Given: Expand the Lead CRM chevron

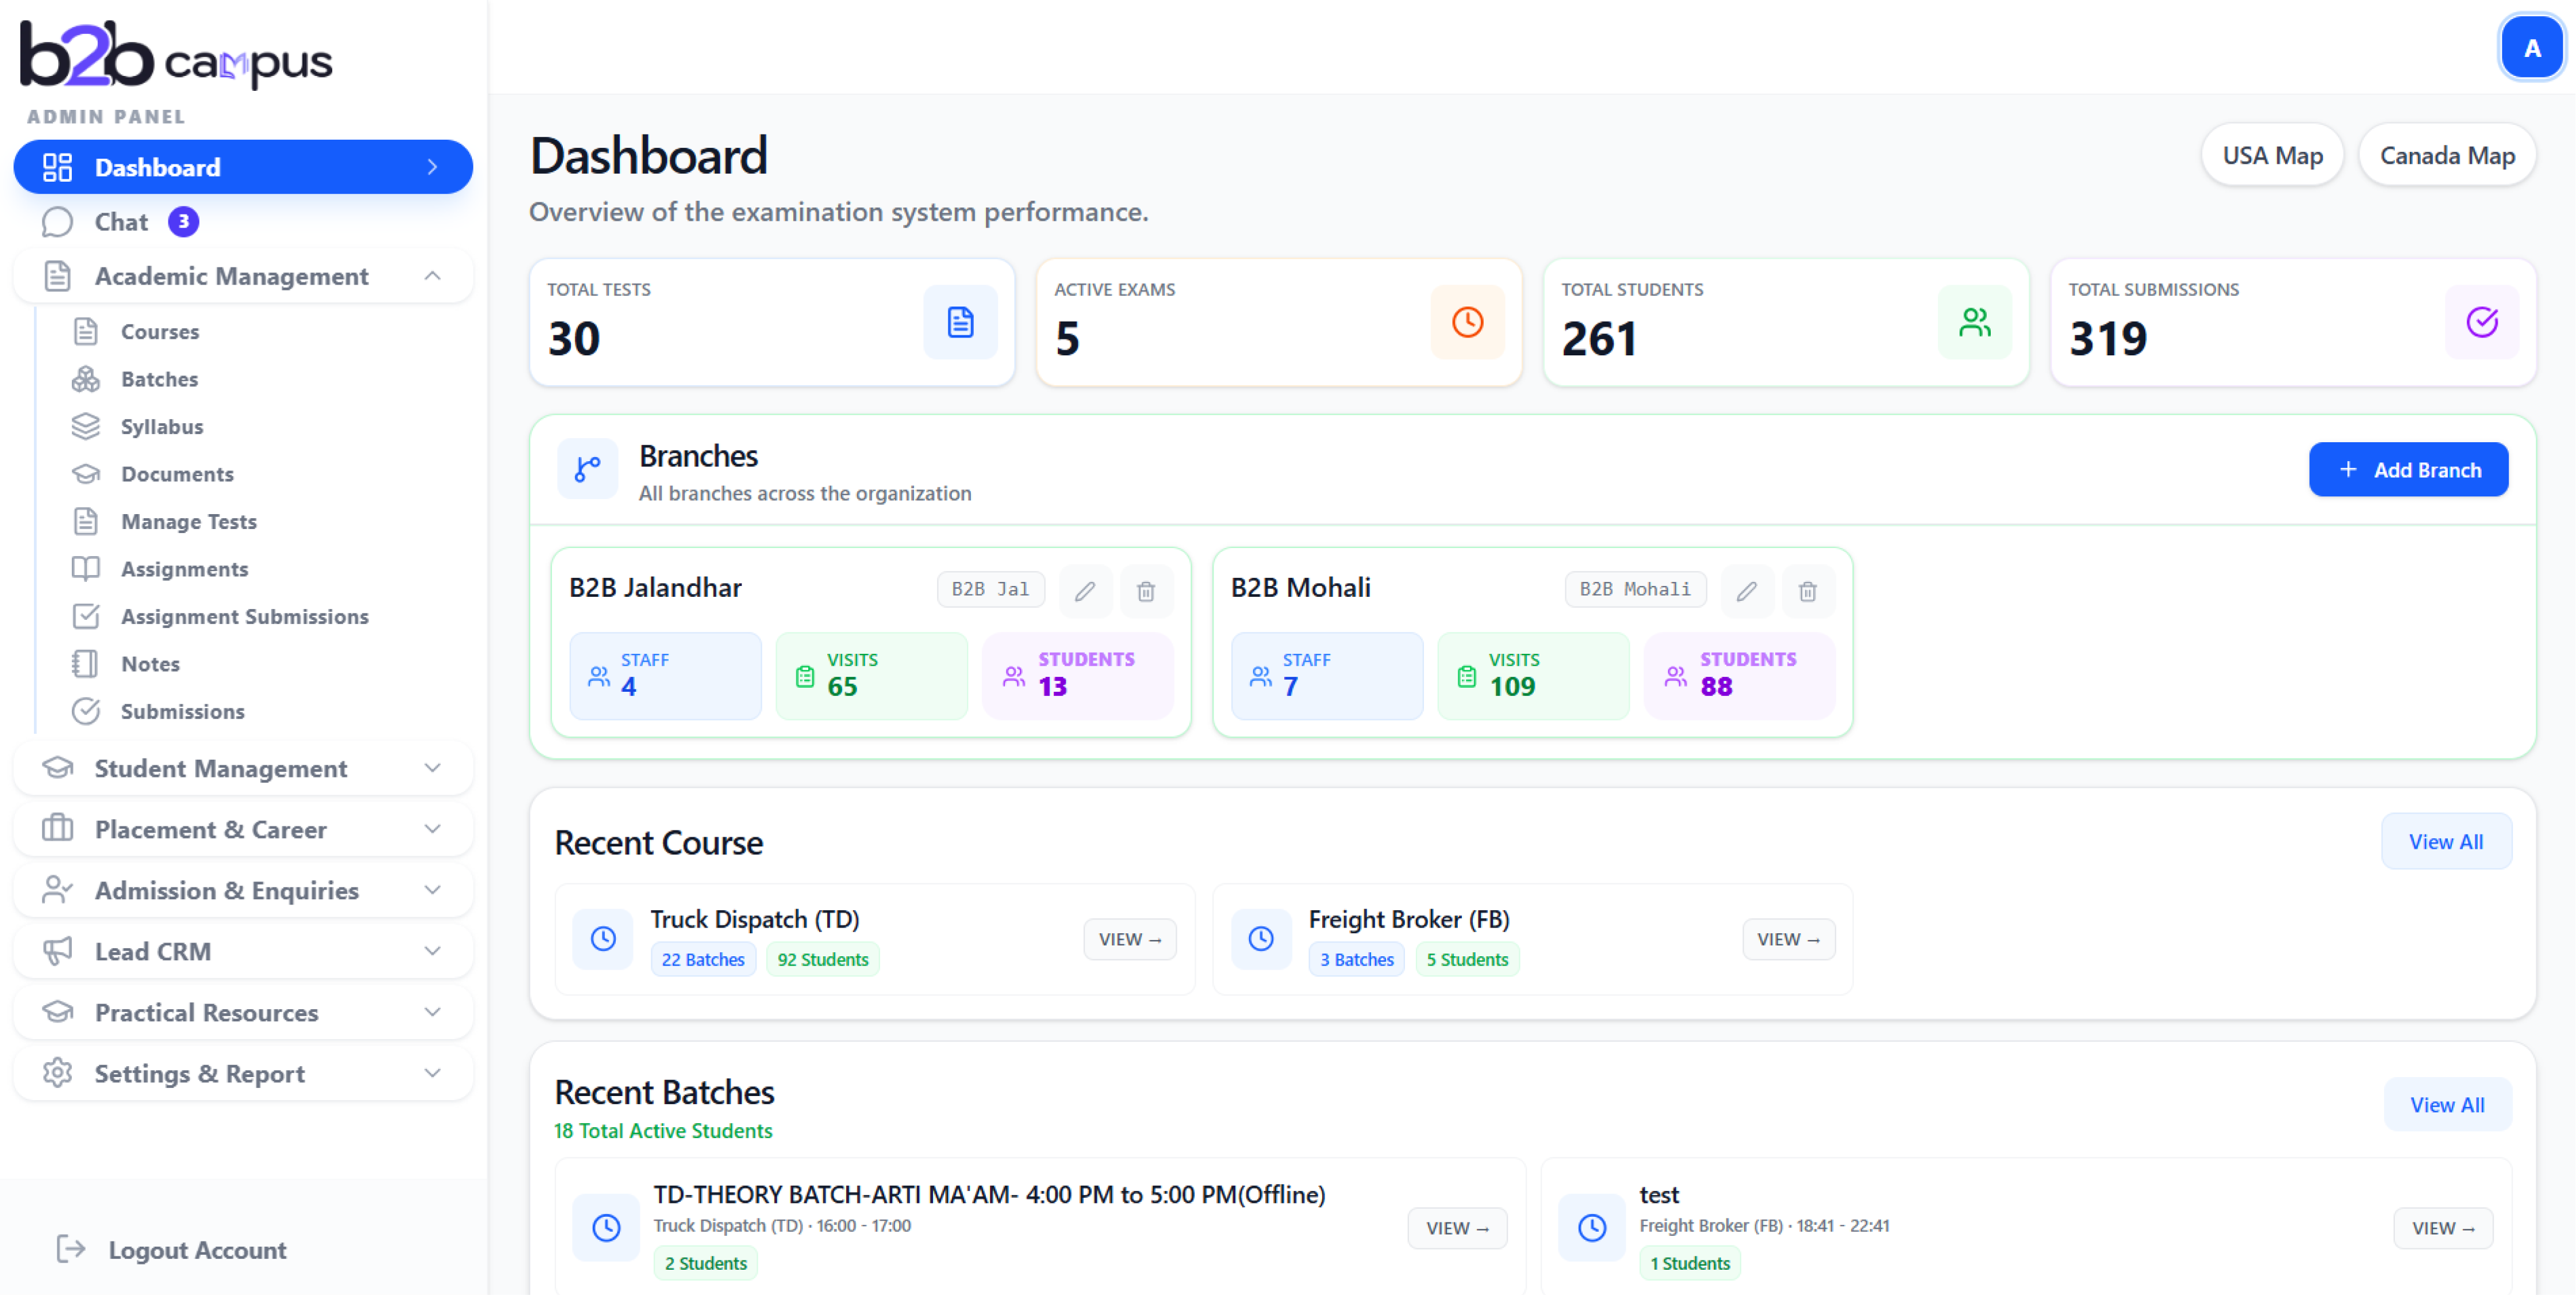Looking at the screenshot, I should point(432,951).
